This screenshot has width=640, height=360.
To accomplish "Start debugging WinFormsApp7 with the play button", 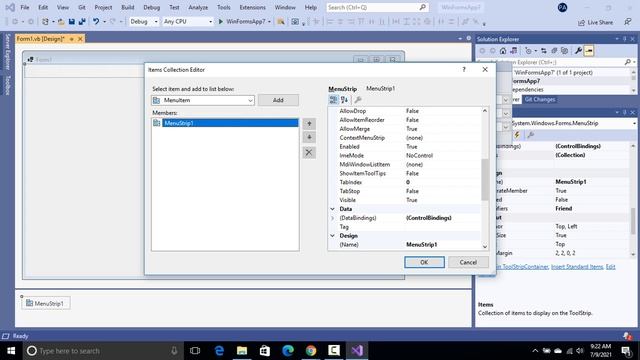I will pyautogui.click(x=220, y=22).
